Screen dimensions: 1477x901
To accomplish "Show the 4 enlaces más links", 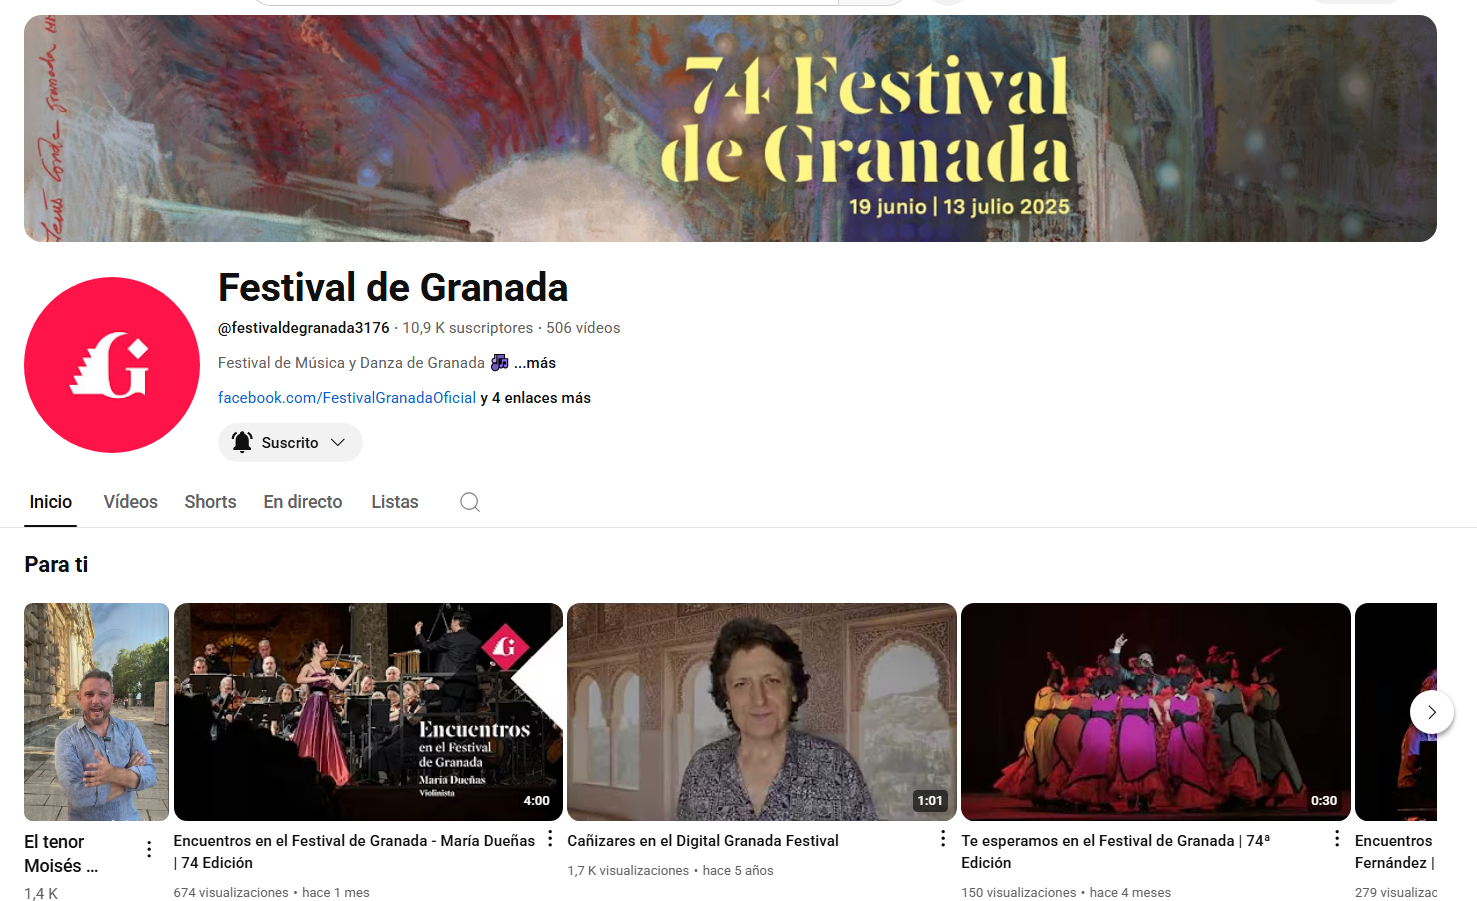I will [x=541, y=398].
